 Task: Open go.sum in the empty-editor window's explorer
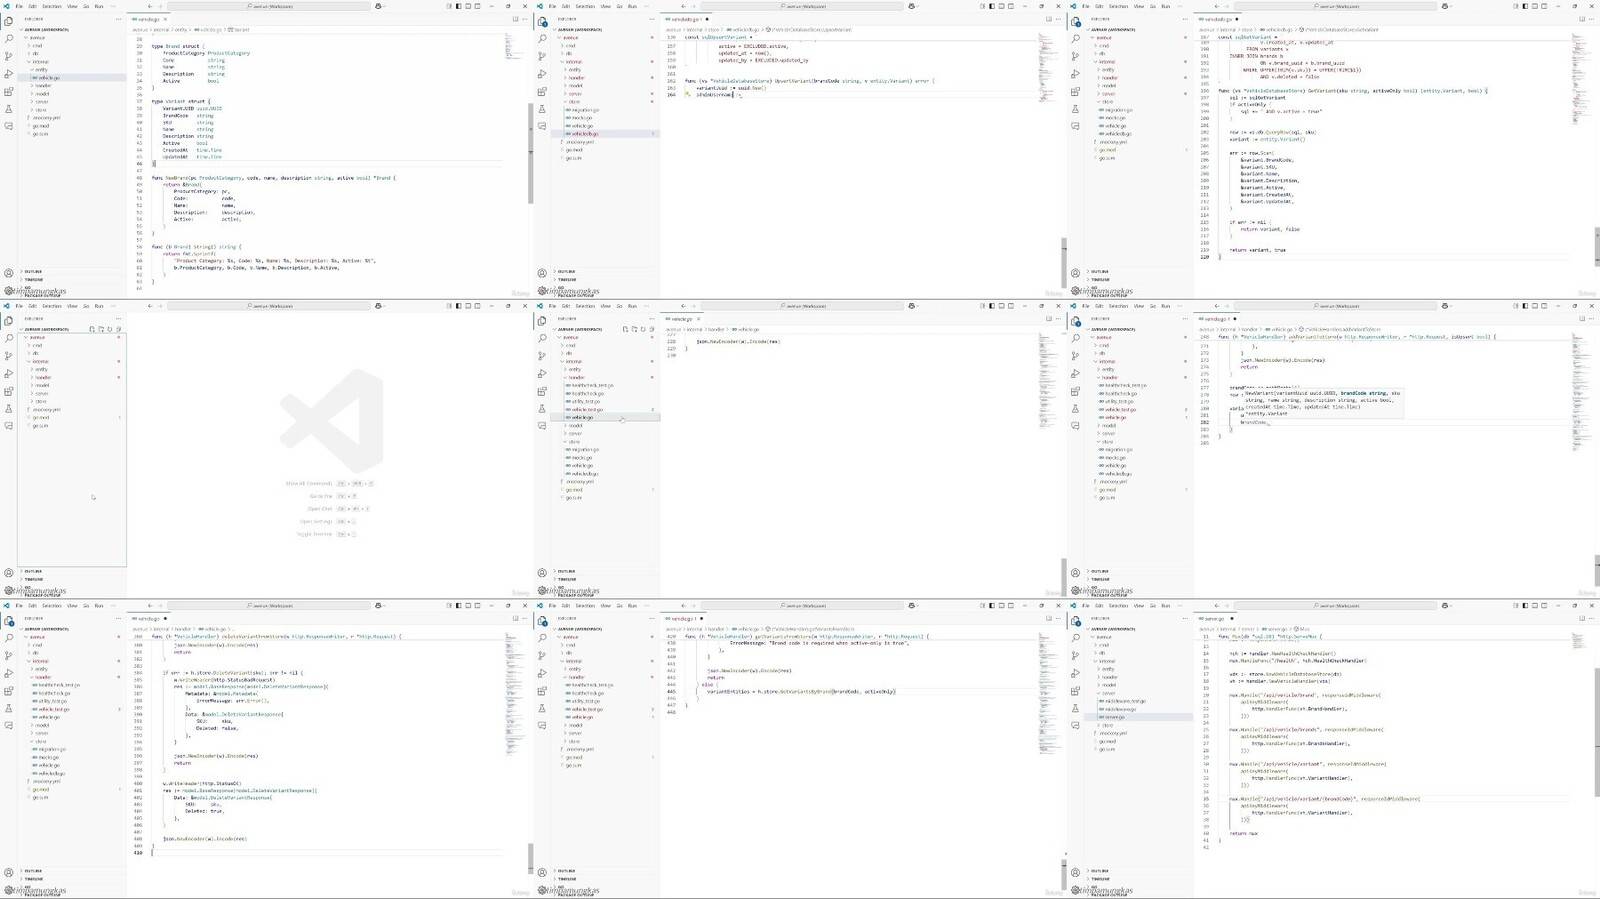pos(40,425)
